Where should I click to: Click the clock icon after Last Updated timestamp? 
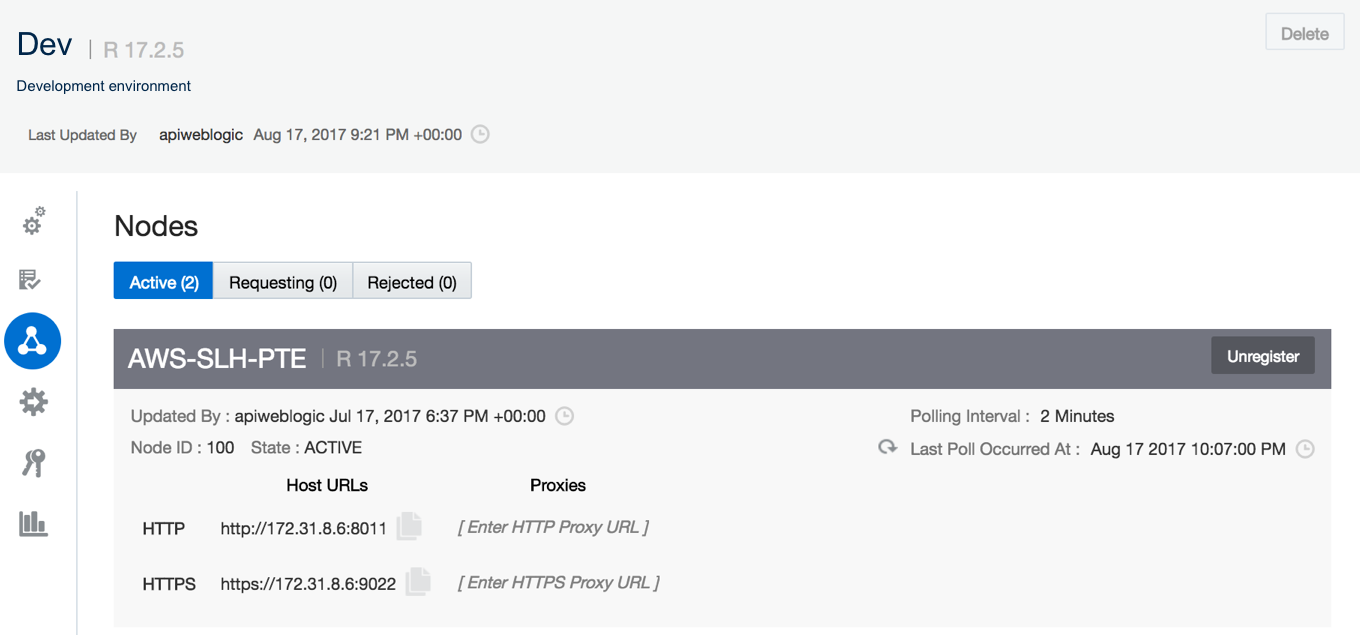[480, 134]
